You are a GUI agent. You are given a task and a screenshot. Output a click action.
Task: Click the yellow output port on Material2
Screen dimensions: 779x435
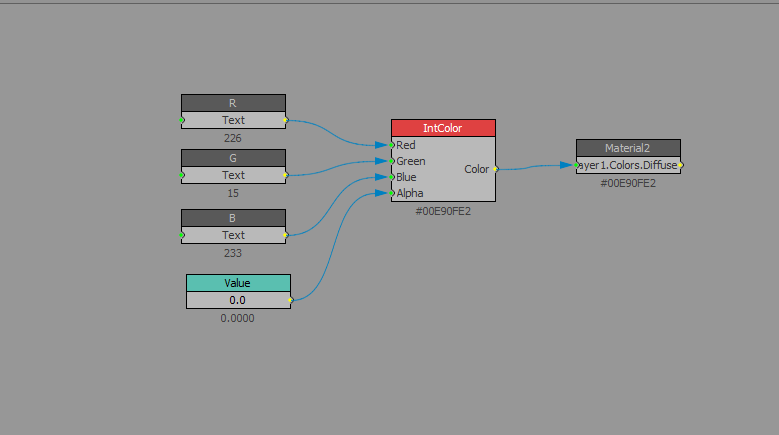click(x=681, y=165)
